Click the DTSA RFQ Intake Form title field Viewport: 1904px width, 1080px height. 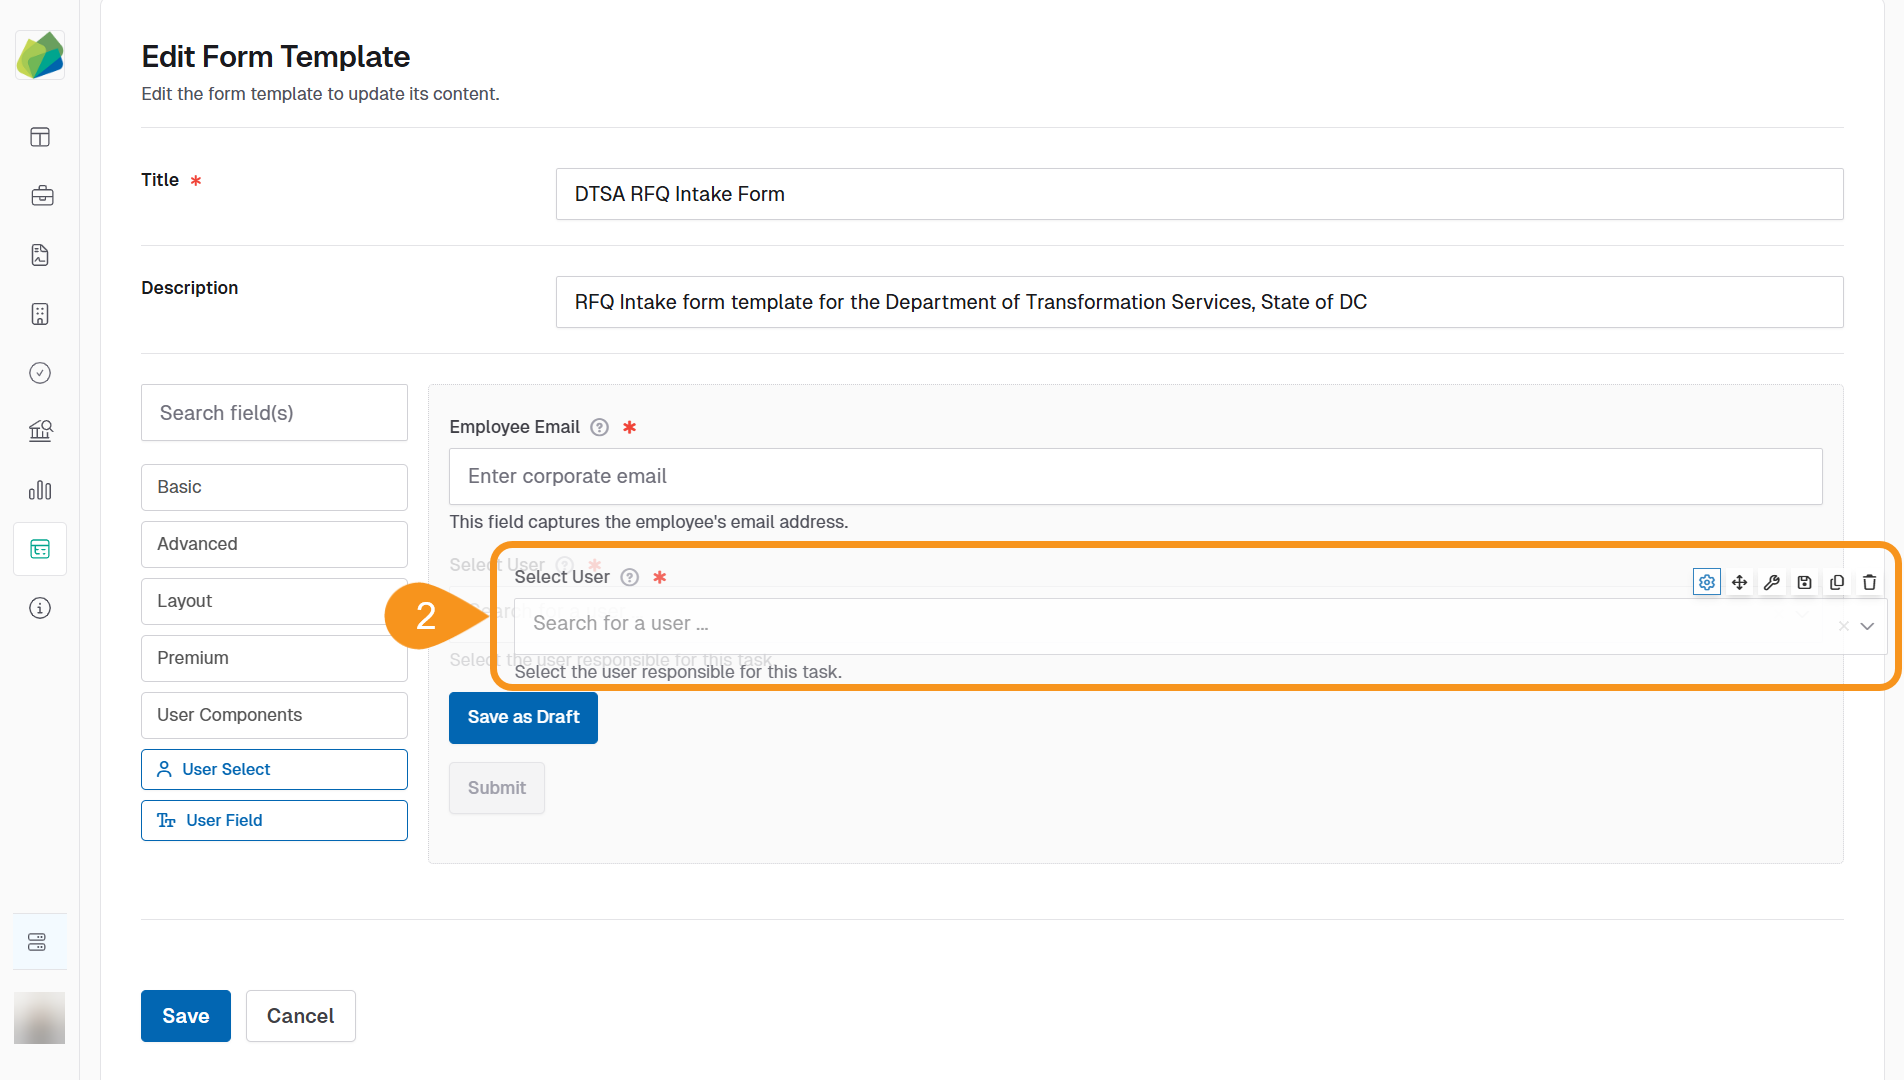click(1199, 194)
